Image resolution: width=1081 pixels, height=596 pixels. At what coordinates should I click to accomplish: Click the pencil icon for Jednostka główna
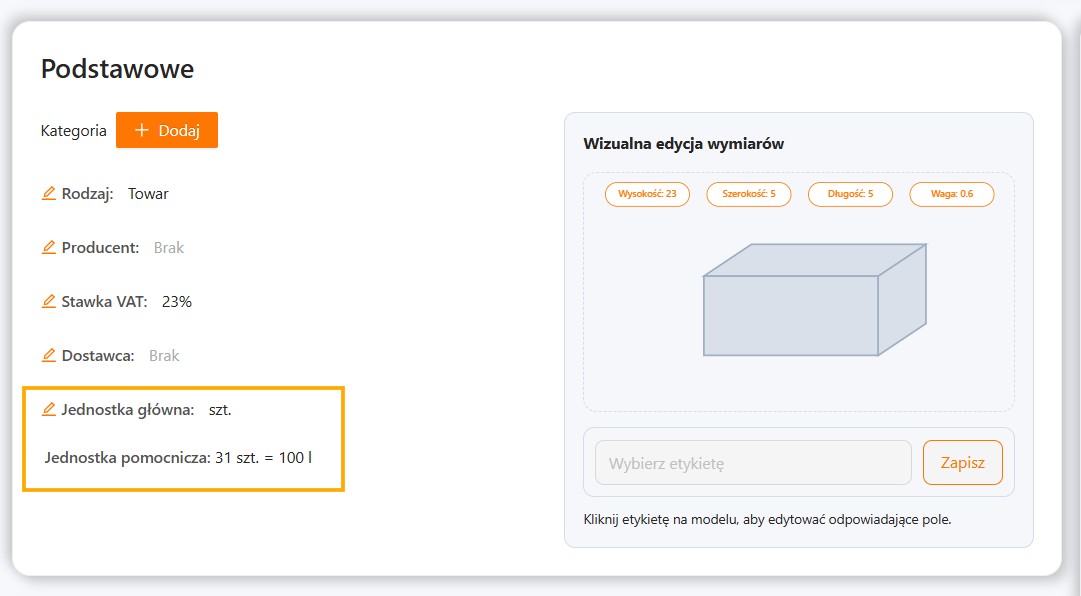click(49, 409)
